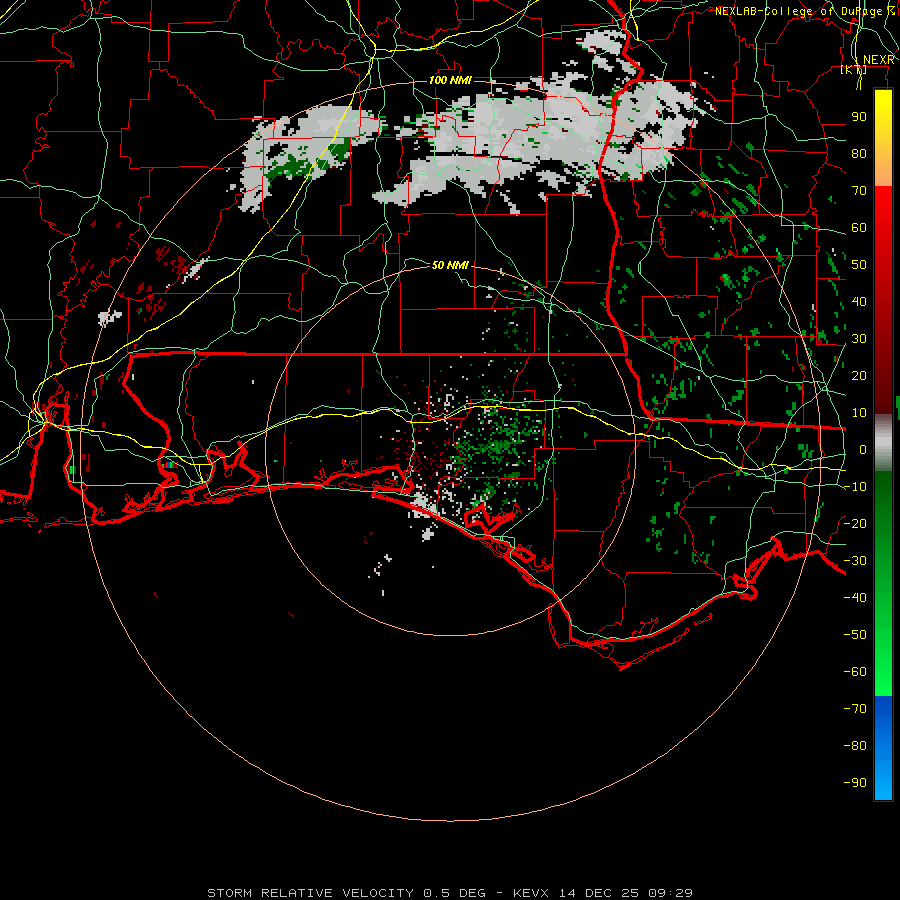The image size is (900, 900).
Task: Click the 40 value on velocity scale
Action: coord(859,301)
